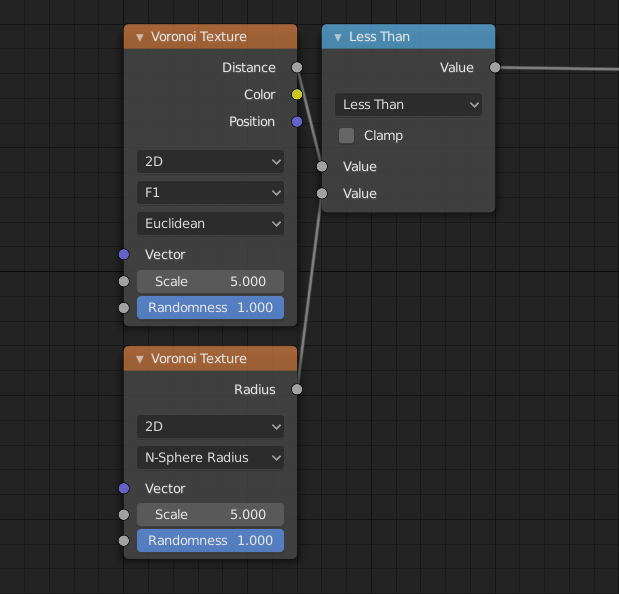Open the F1 feature dropdown

point(210,192)
